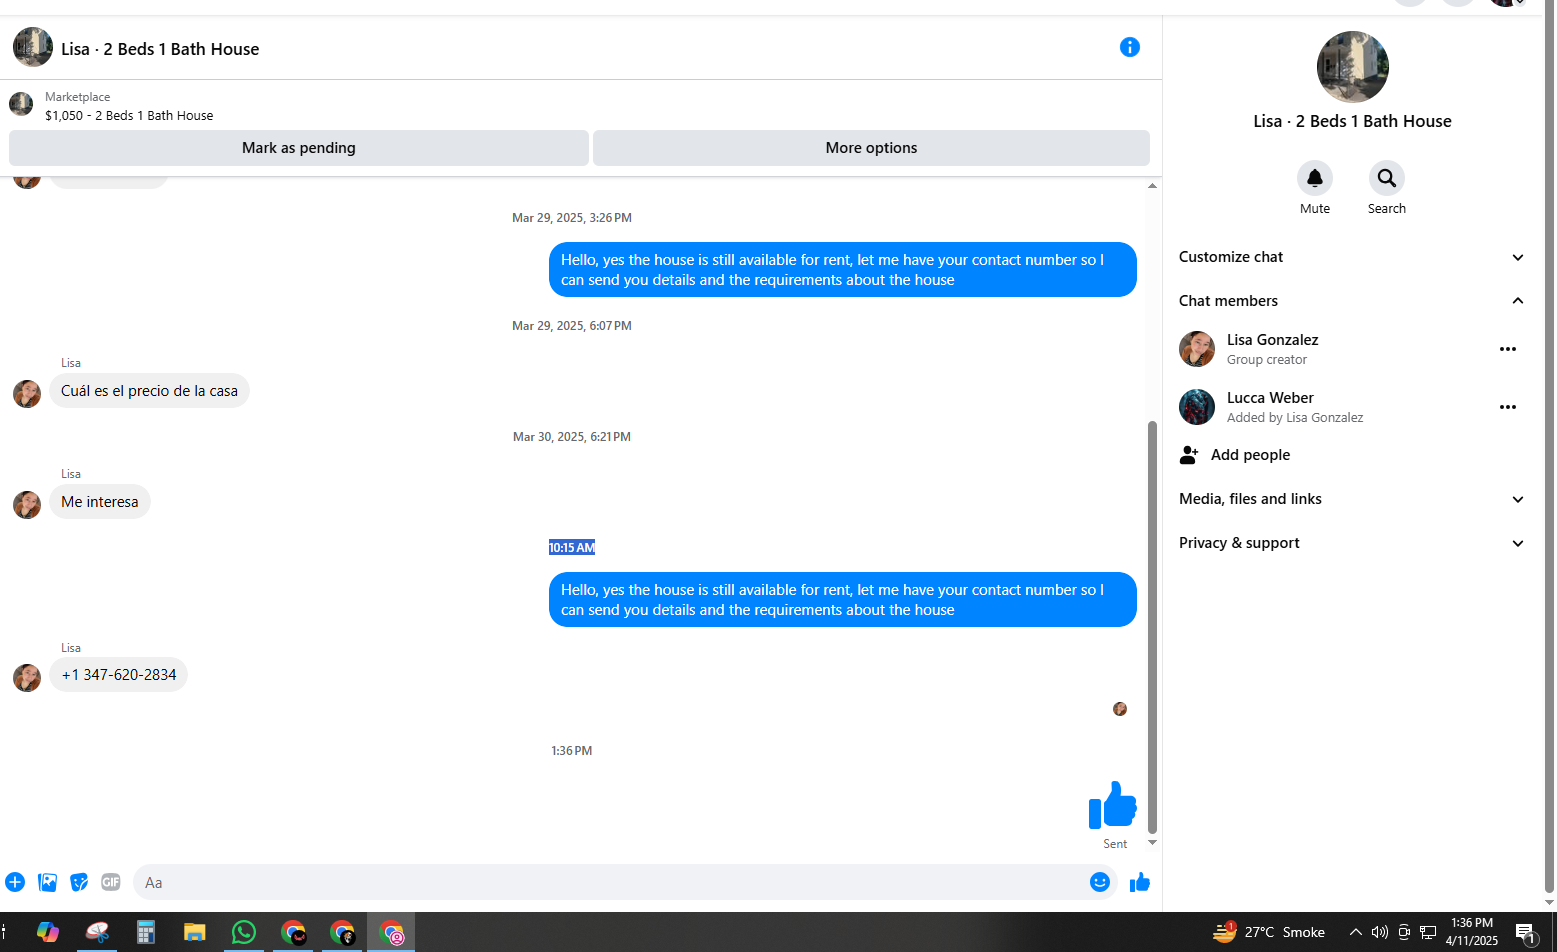Click Lucca Weber's avatar in chat members
1557x952 pixels.
1197,407
